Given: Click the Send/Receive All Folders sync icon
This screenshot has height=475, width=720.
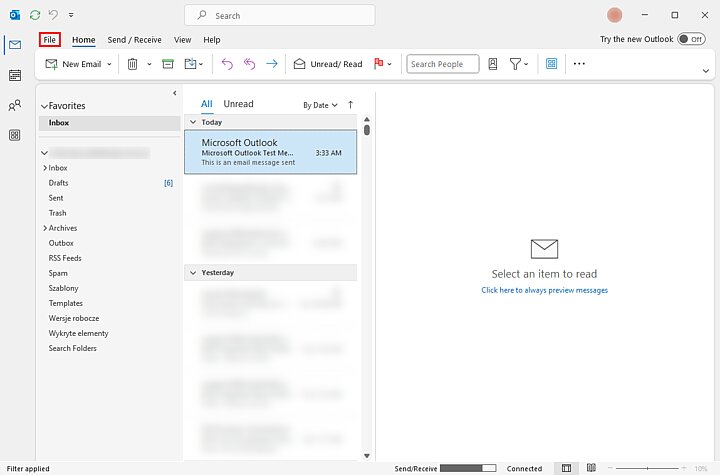Looking at the screenshot, I should click(x=35, y=15).
